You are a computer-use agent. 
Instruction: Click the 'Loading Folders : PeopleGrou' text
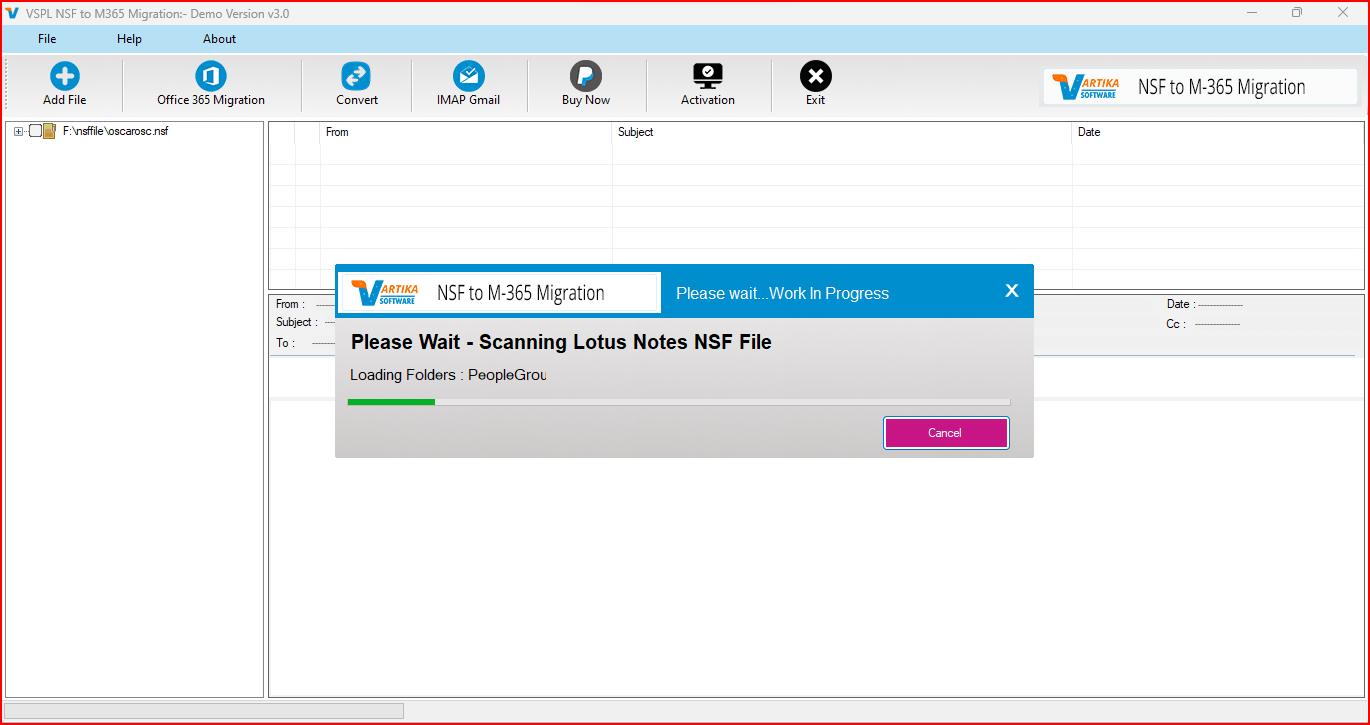pyautogui.click(x=448, y=375)
